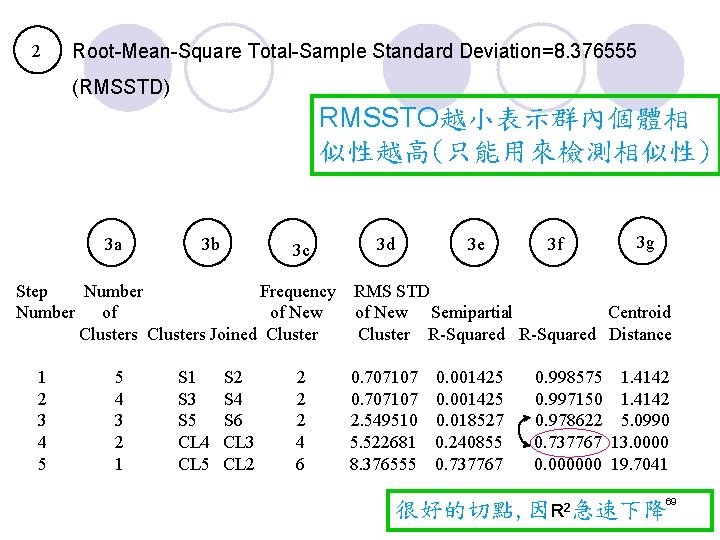Click the cluster name "CL4"
Viewport: 720px width, 540px height.
(x=193, y=442)
